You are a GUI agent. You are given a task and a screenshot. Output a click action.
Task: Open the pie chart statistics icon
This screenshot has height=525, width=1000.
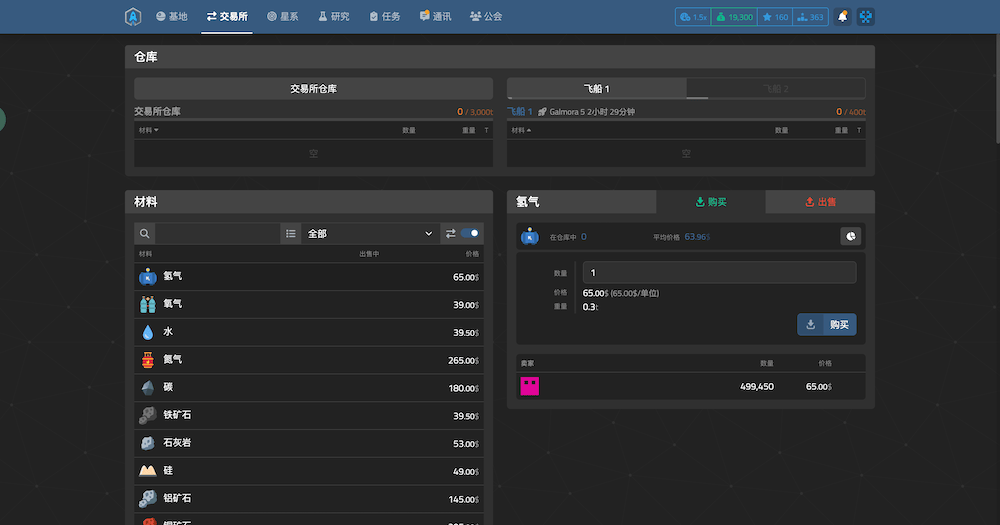pyautogui.click(x=850, y=237)
